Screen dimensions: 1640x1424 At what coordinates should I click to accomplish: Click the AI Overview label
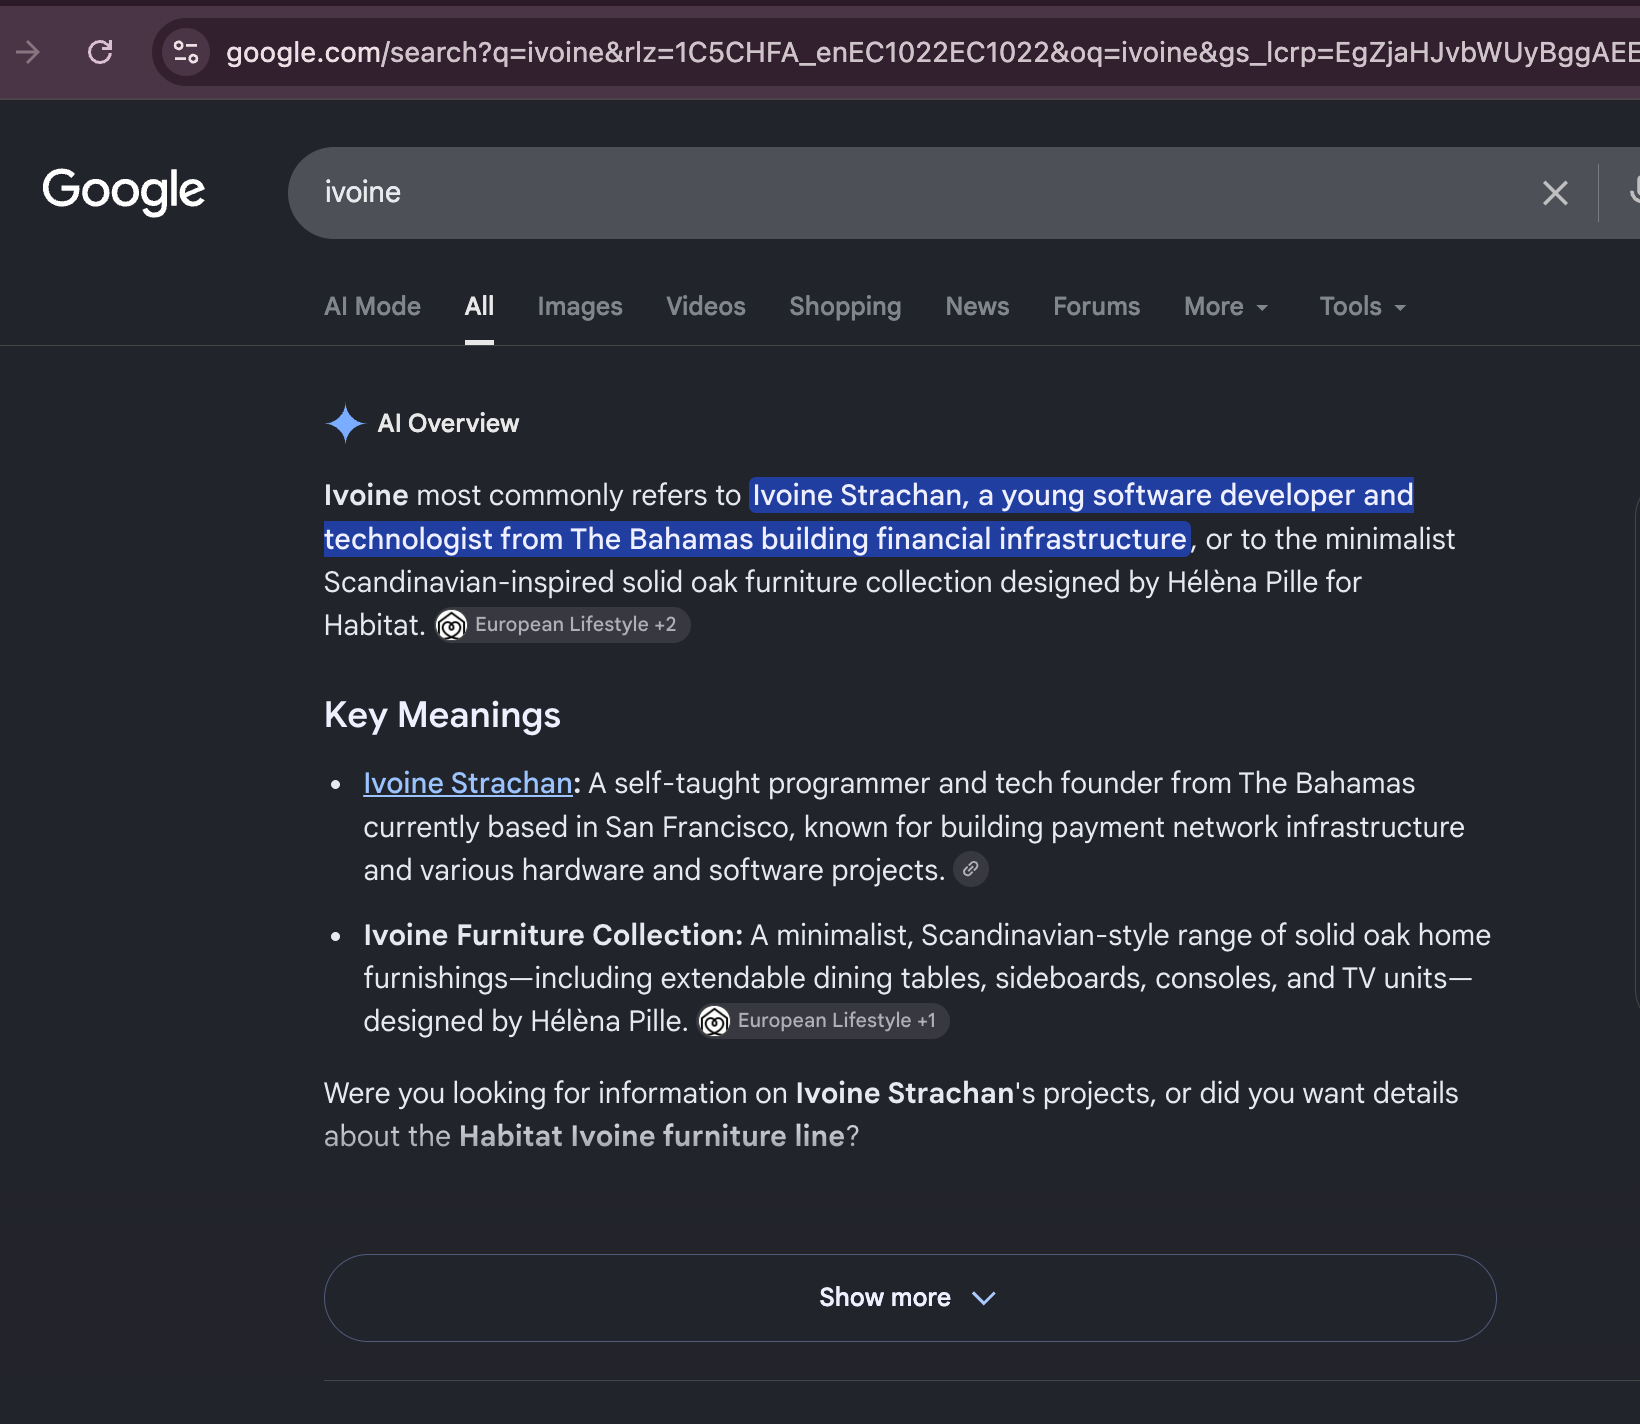448,423
